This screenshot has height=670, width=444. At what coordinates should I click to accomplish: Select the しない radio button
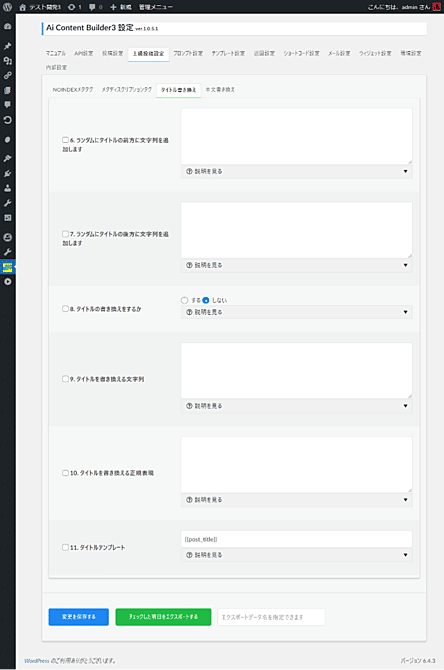click(x=206, y=300)
